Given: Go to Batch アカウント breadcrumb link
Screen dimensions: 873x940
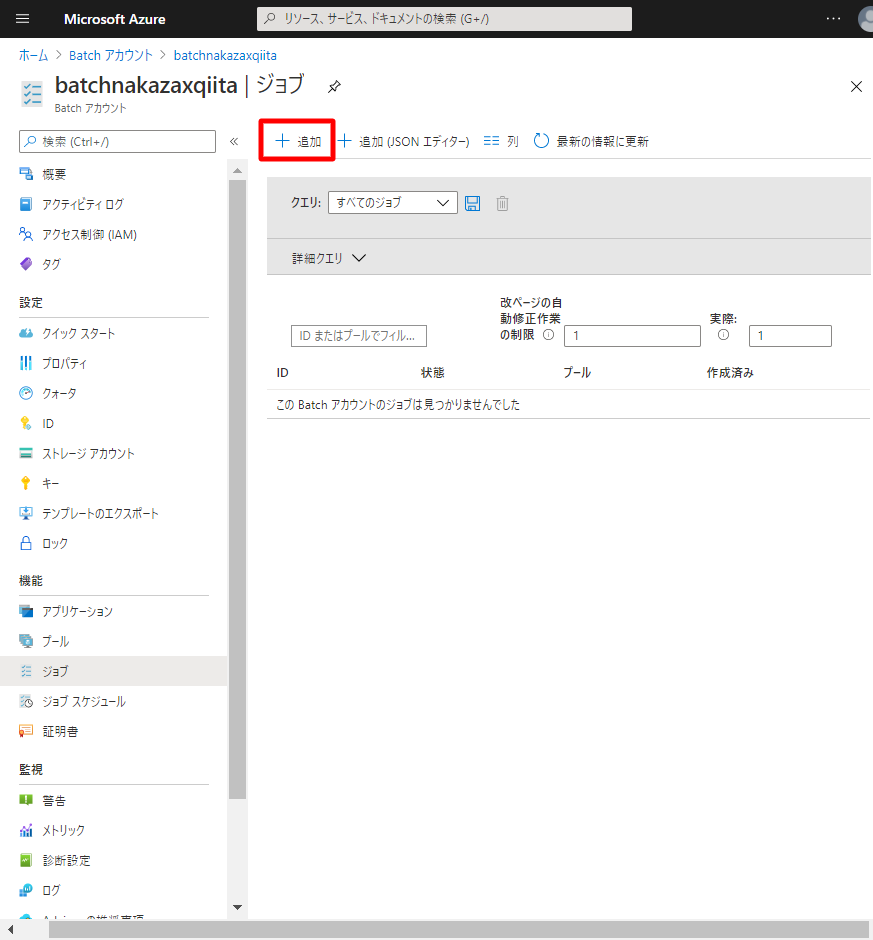Looking at the screenshot, I should point(111,55).
